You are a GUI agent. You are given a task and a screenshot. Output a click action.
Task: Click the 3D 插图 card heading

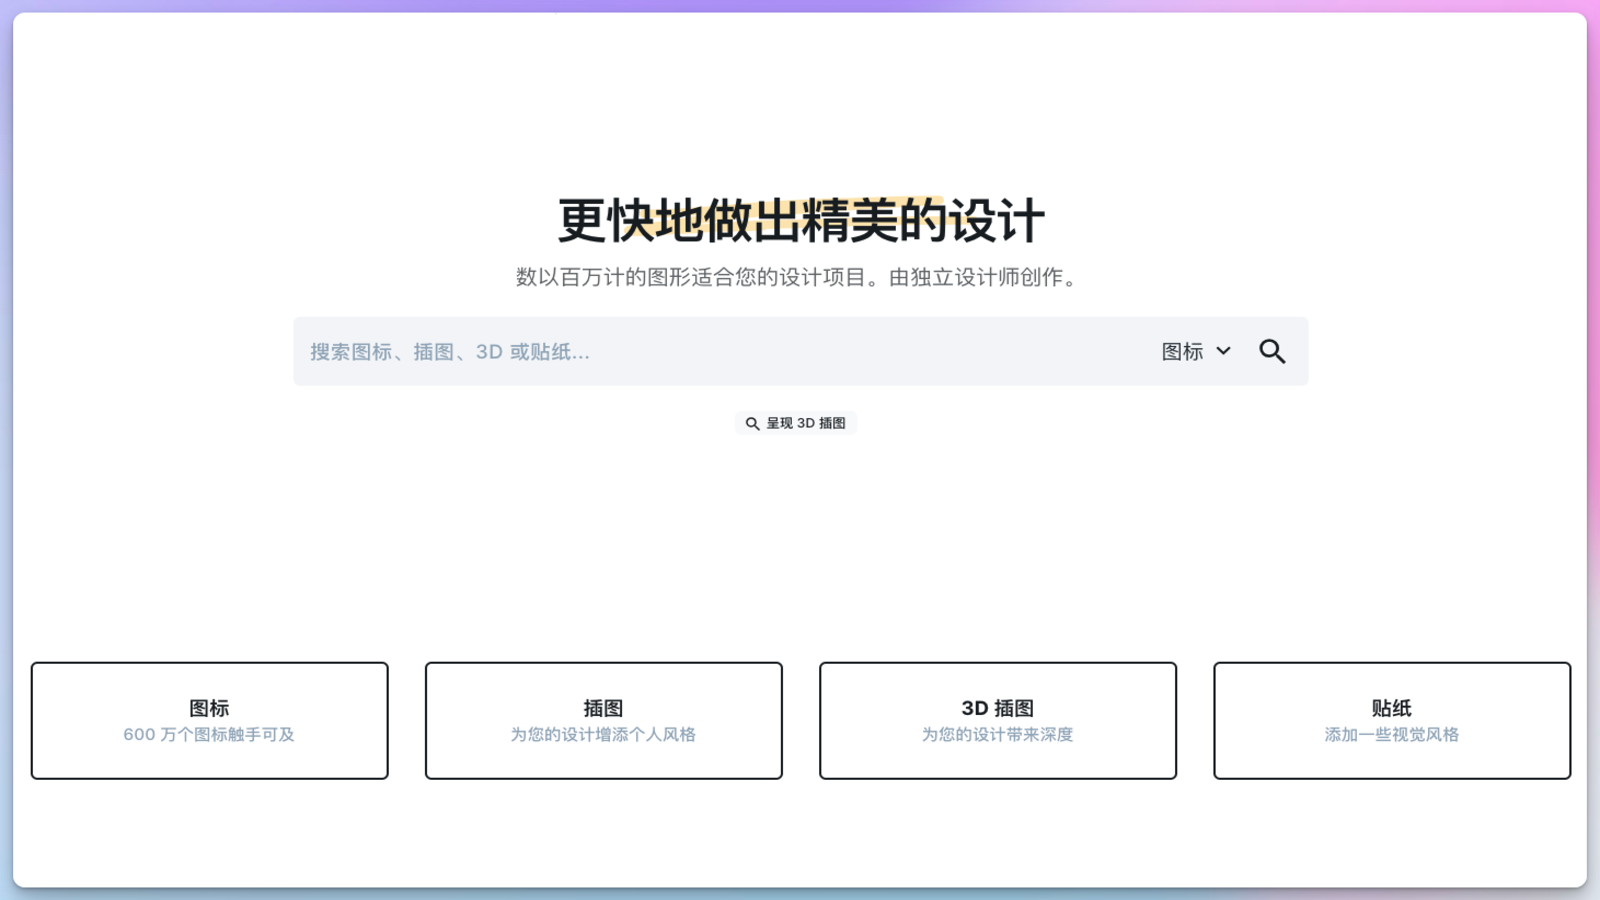997,707
